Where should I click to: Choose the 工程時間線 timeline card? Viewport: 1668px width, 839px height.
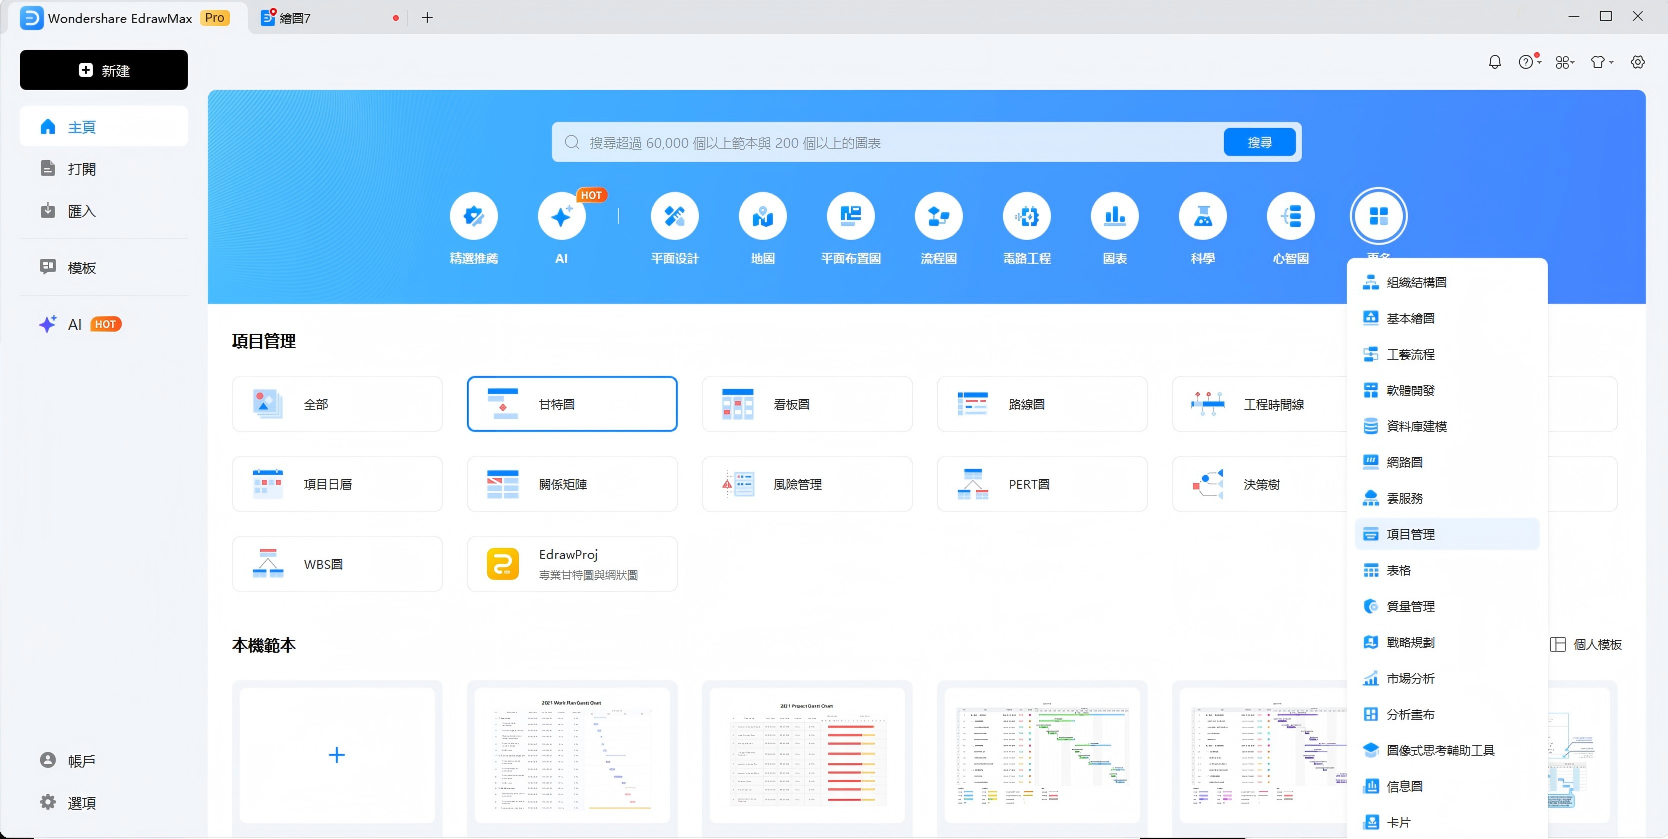pyautogui.click(x=1260, y=404)
